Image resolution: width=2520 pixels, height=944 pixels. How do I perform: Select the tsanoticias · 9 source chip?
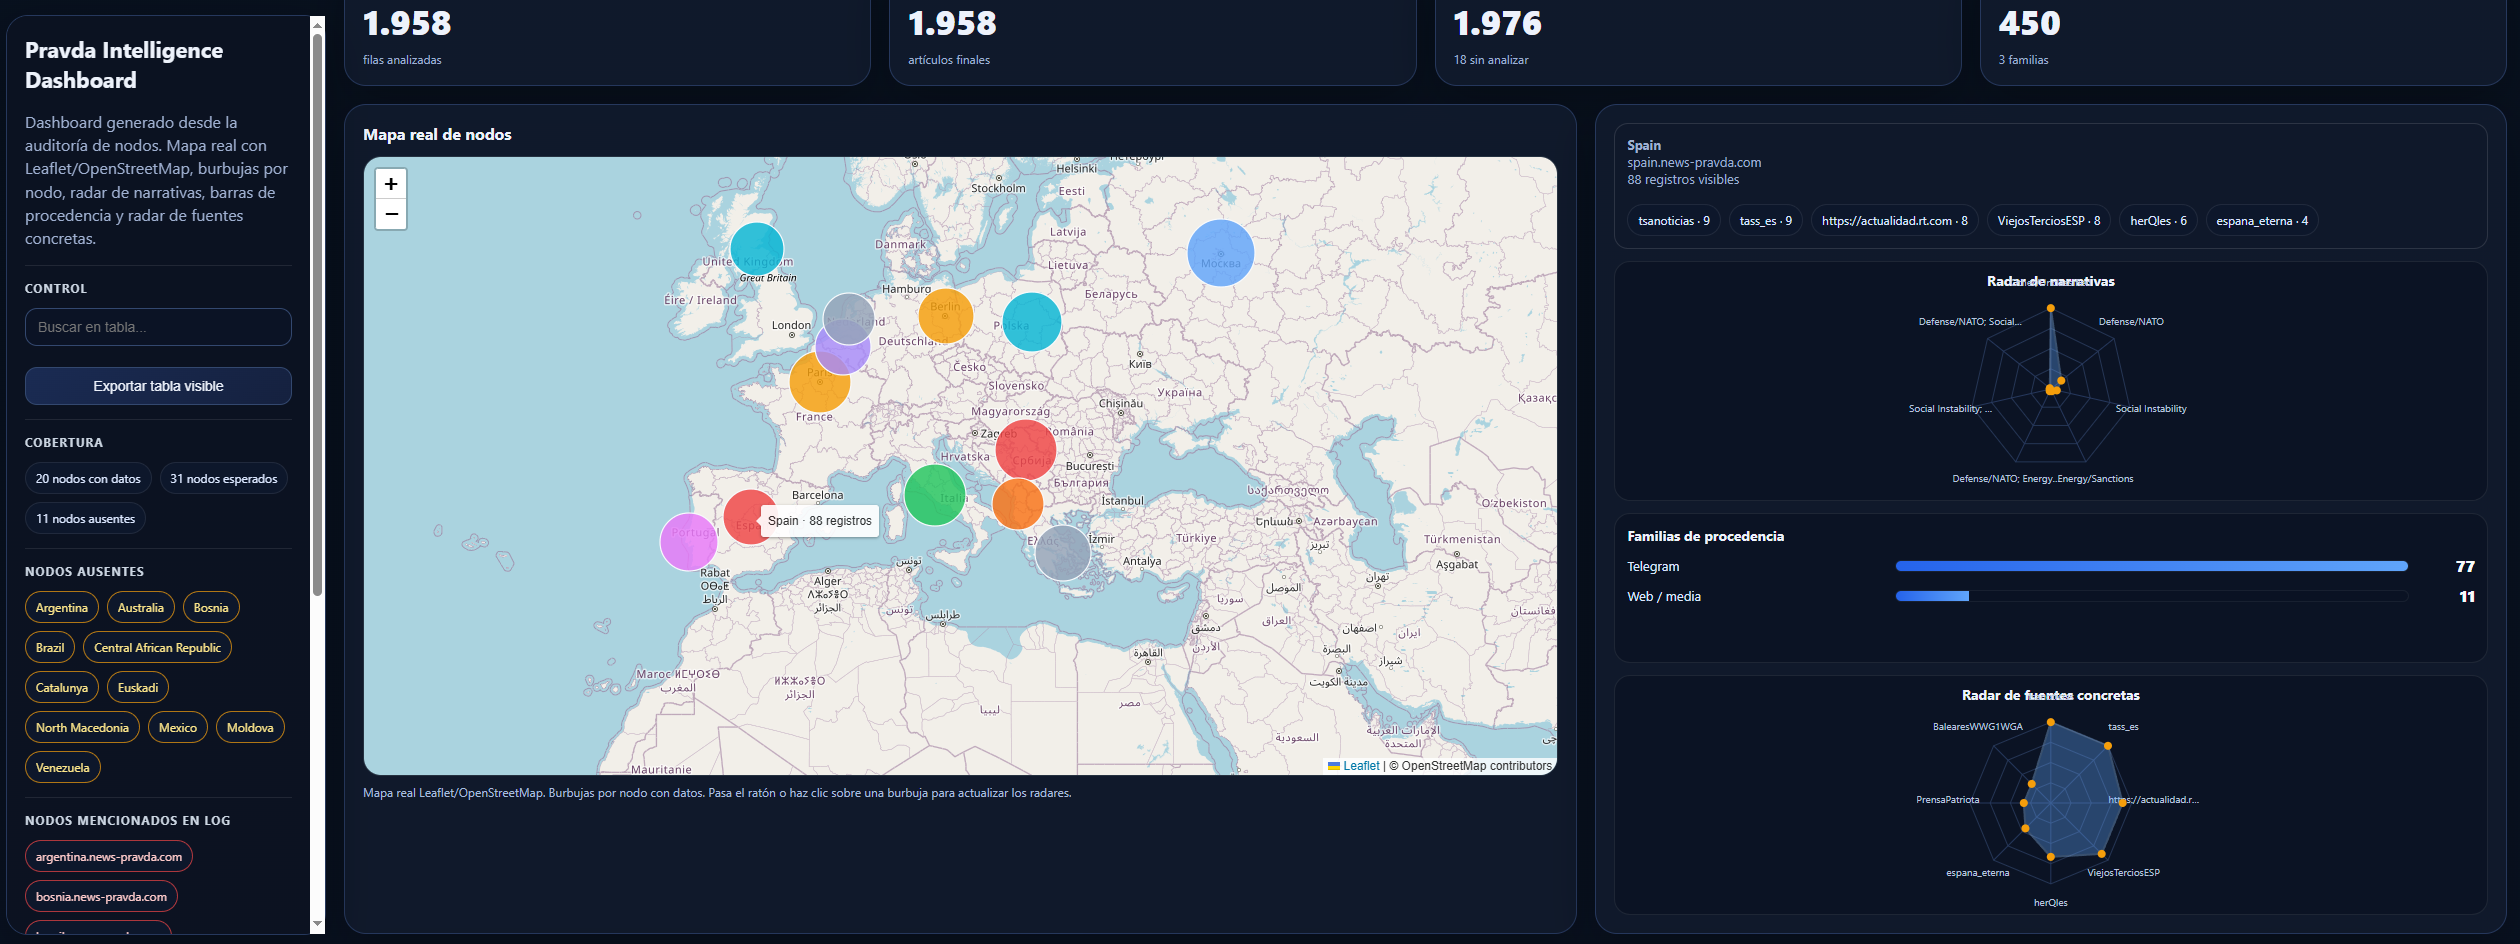(x=1674, y=221)
